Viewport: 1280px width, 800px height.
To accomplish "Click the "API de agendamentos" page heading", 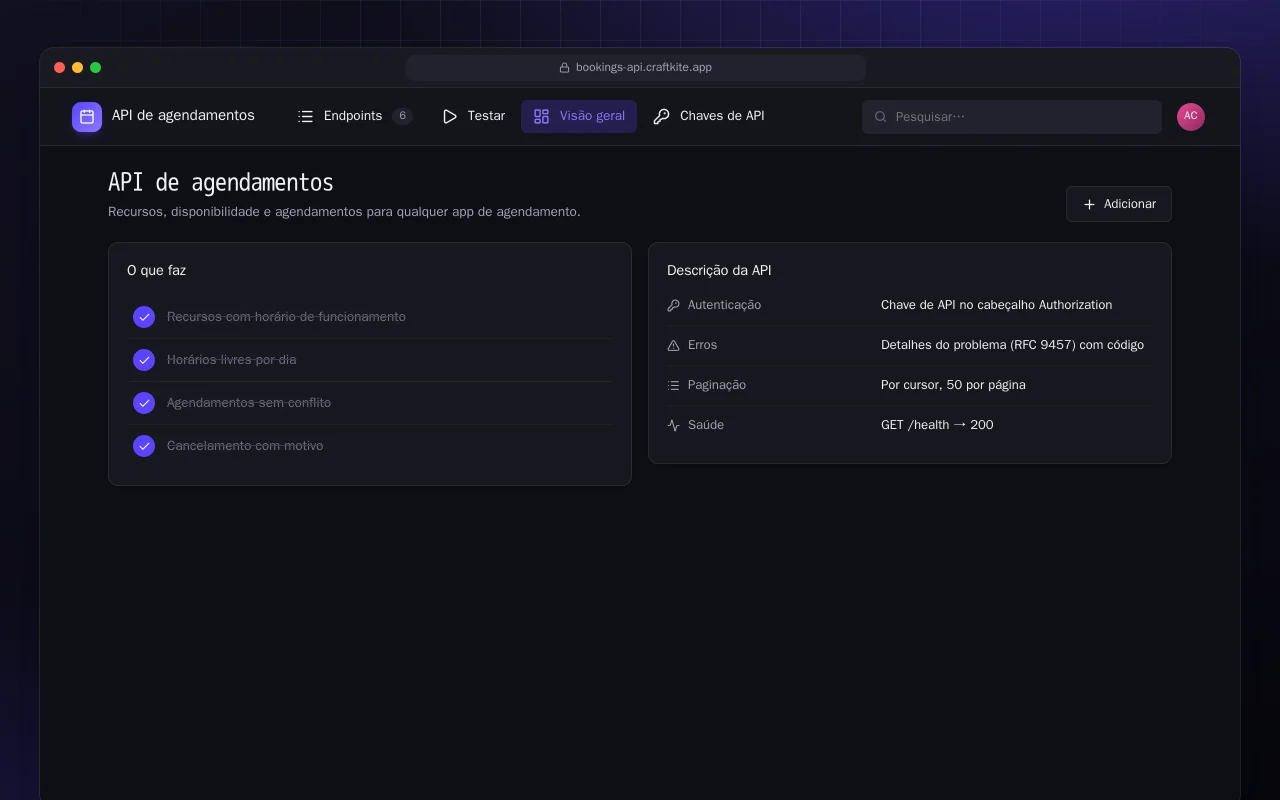I will tap(221, 183).
